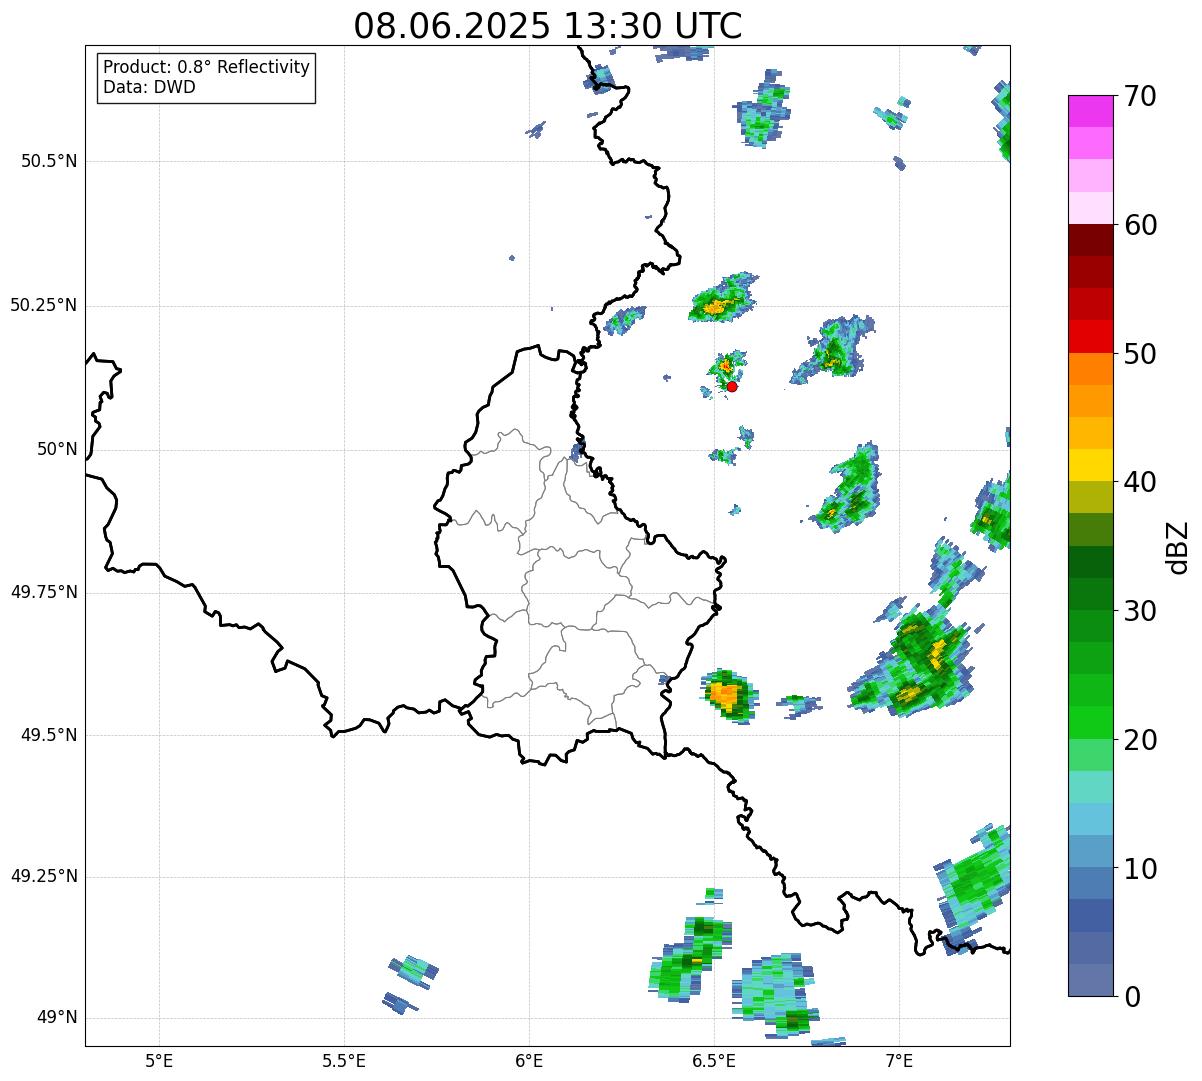
Task: Click the dark maroon colorbar segment below 60
Action: (1091, 240)
